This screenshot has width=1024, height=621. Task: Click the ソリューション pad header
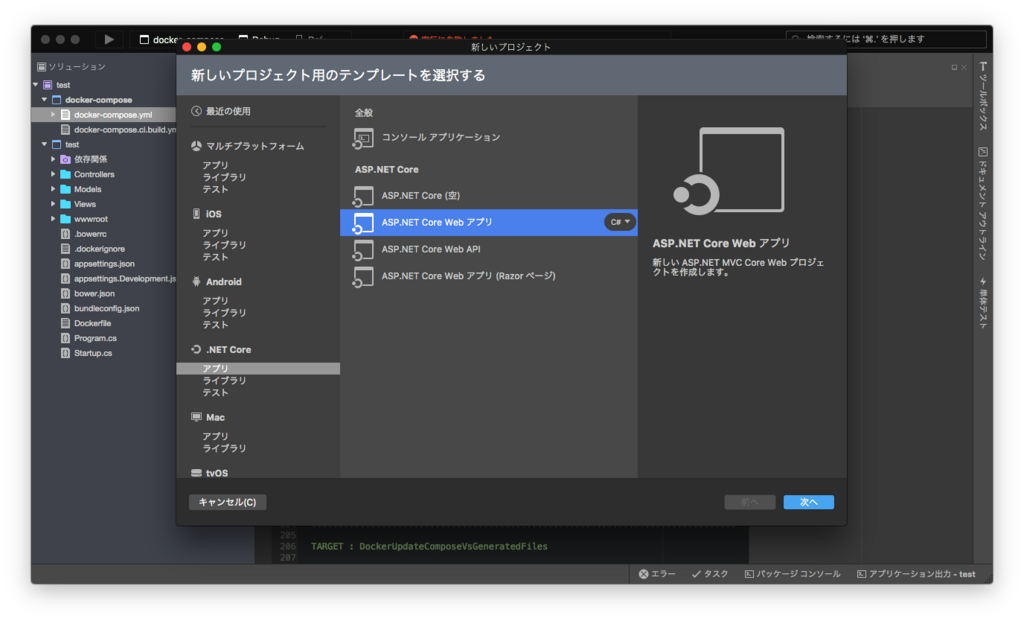coord(72,67)
